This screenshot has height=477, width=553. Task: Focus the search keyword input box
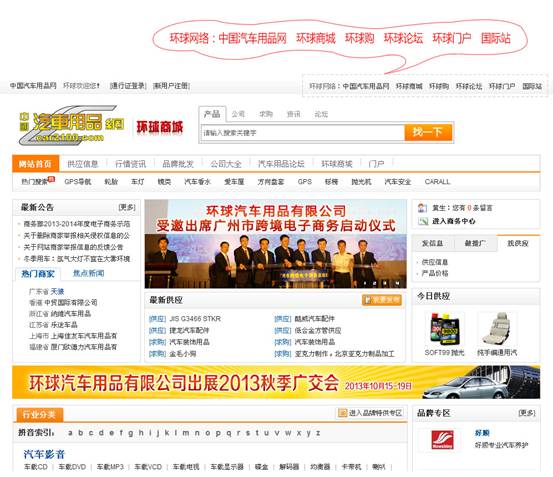coord(303,133)
